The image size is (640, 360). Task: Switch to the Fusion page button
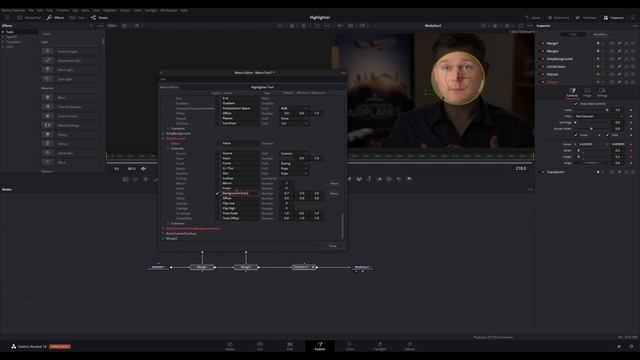coord(320,346)
